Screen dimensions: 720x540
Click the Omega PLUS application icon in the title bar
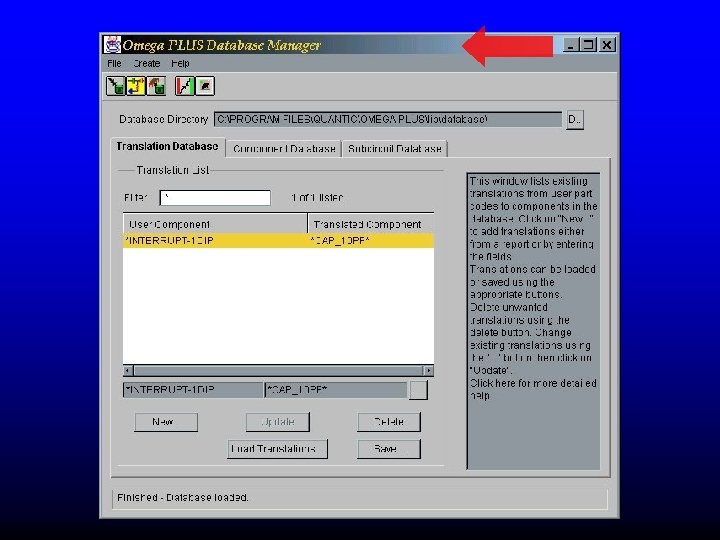pyautogui.click(x=112, y=45)
